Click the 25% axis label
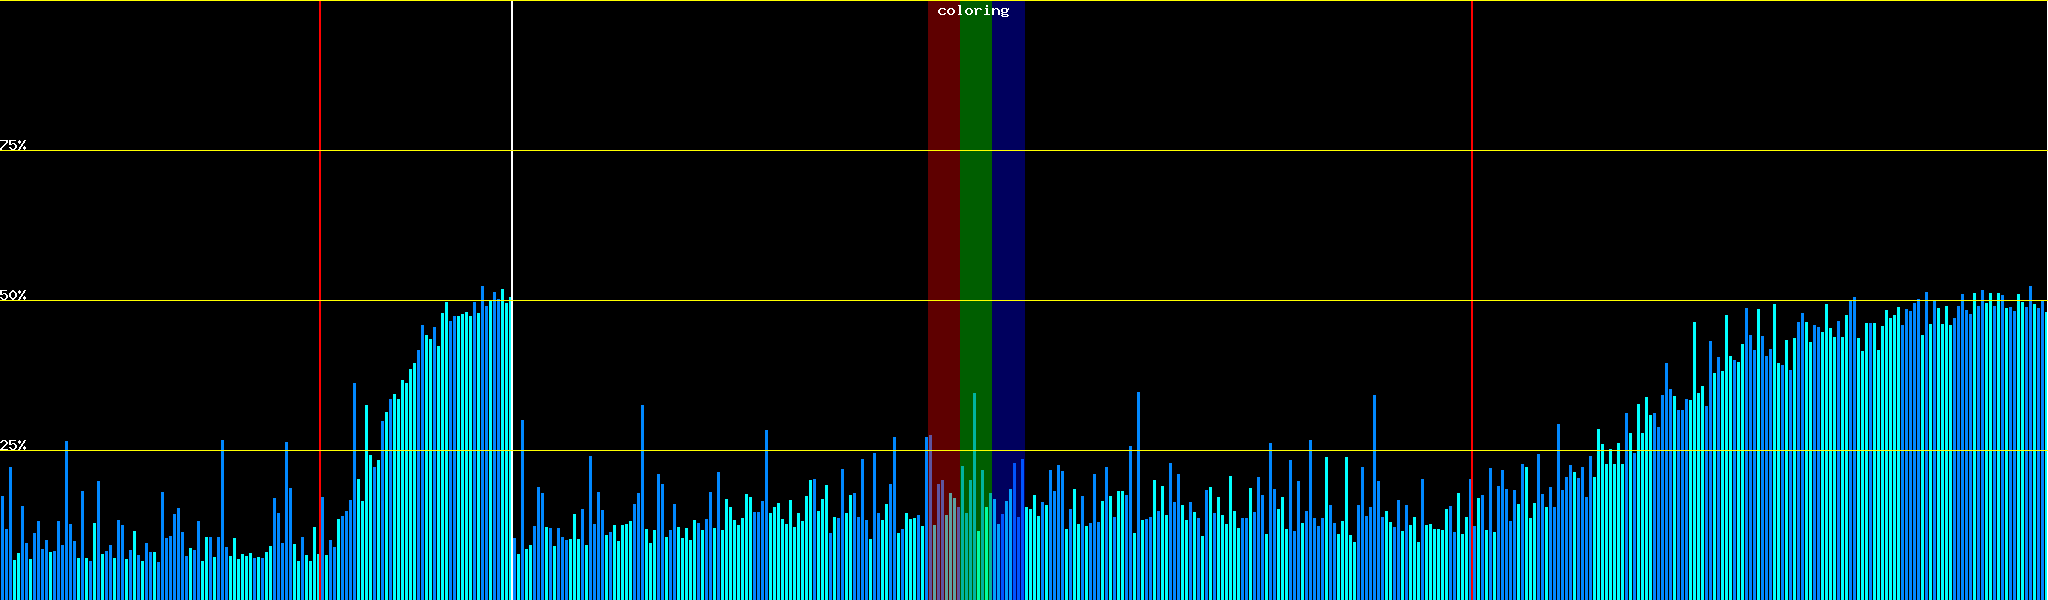Viewport: 2048px width, 600px height. click(x=13, y=445)
